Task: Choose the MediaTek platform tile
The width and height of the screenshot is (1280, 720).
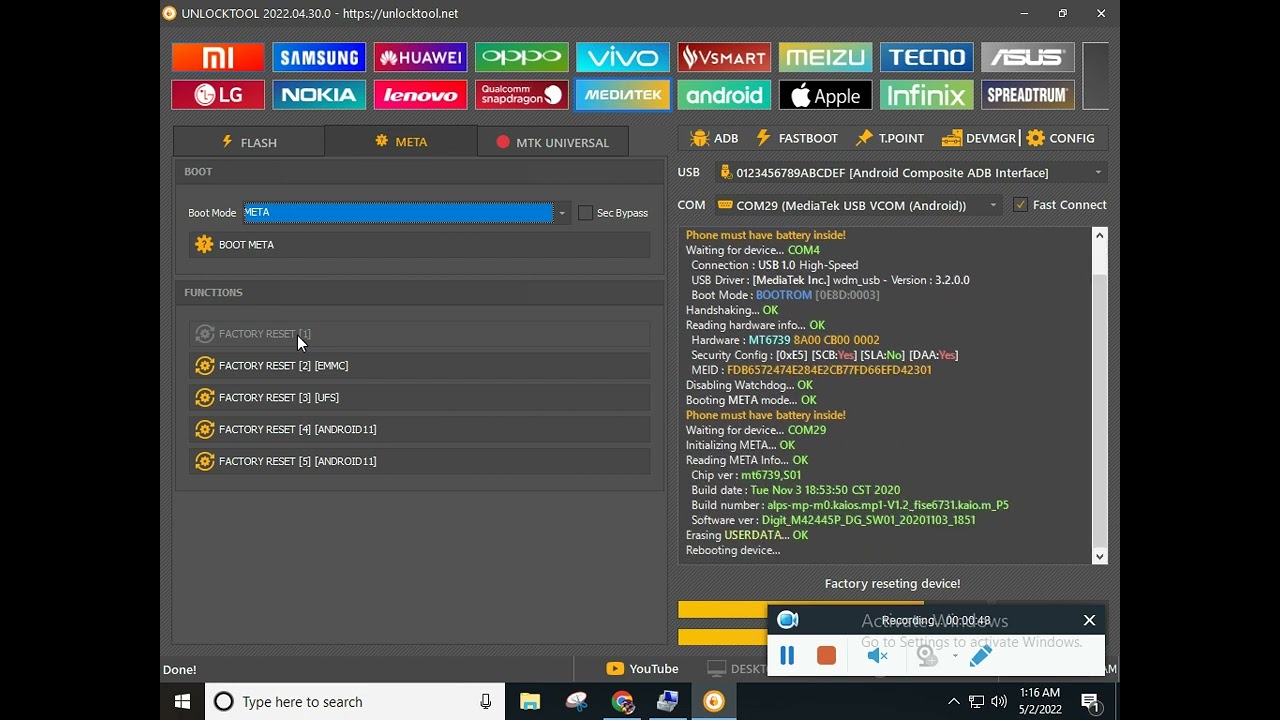Action: tap(622, 95)
